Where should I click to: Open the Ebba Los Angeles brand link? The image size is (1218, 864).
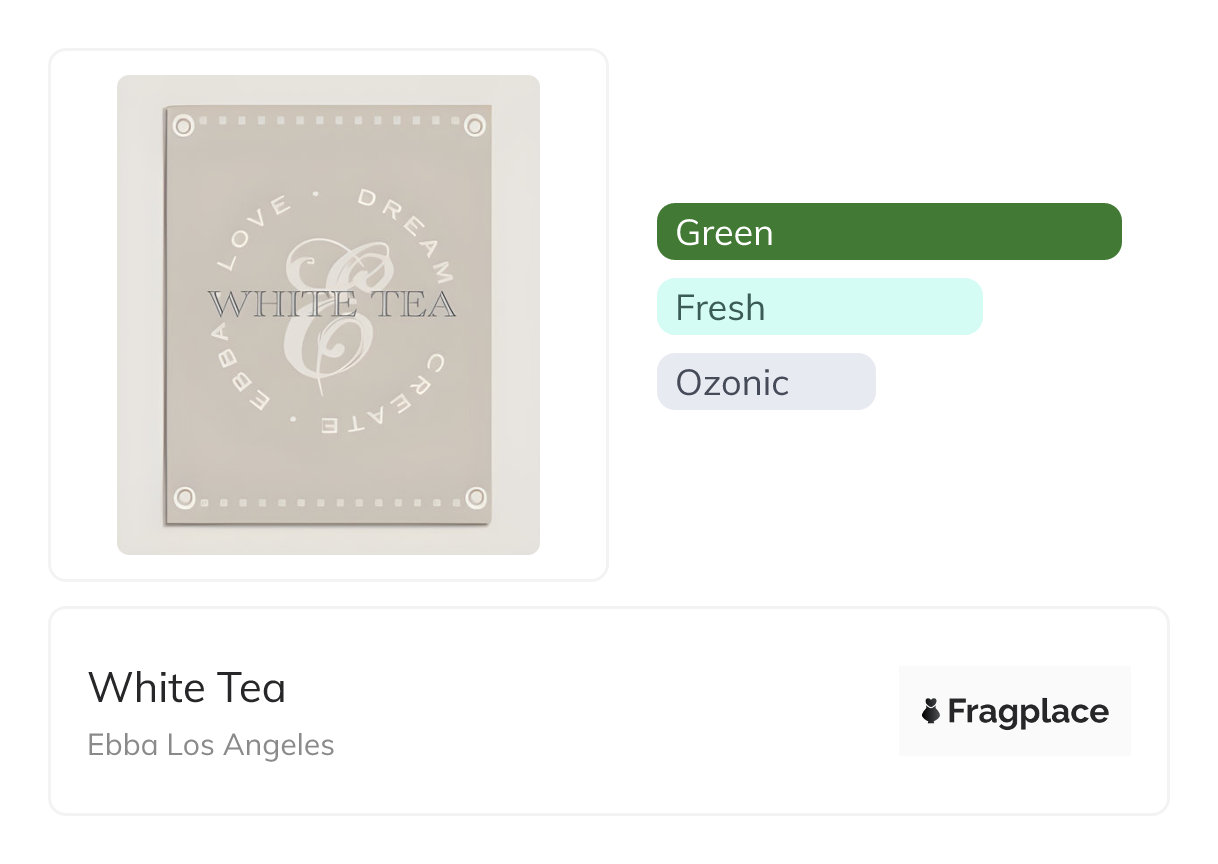click(211, 745)
